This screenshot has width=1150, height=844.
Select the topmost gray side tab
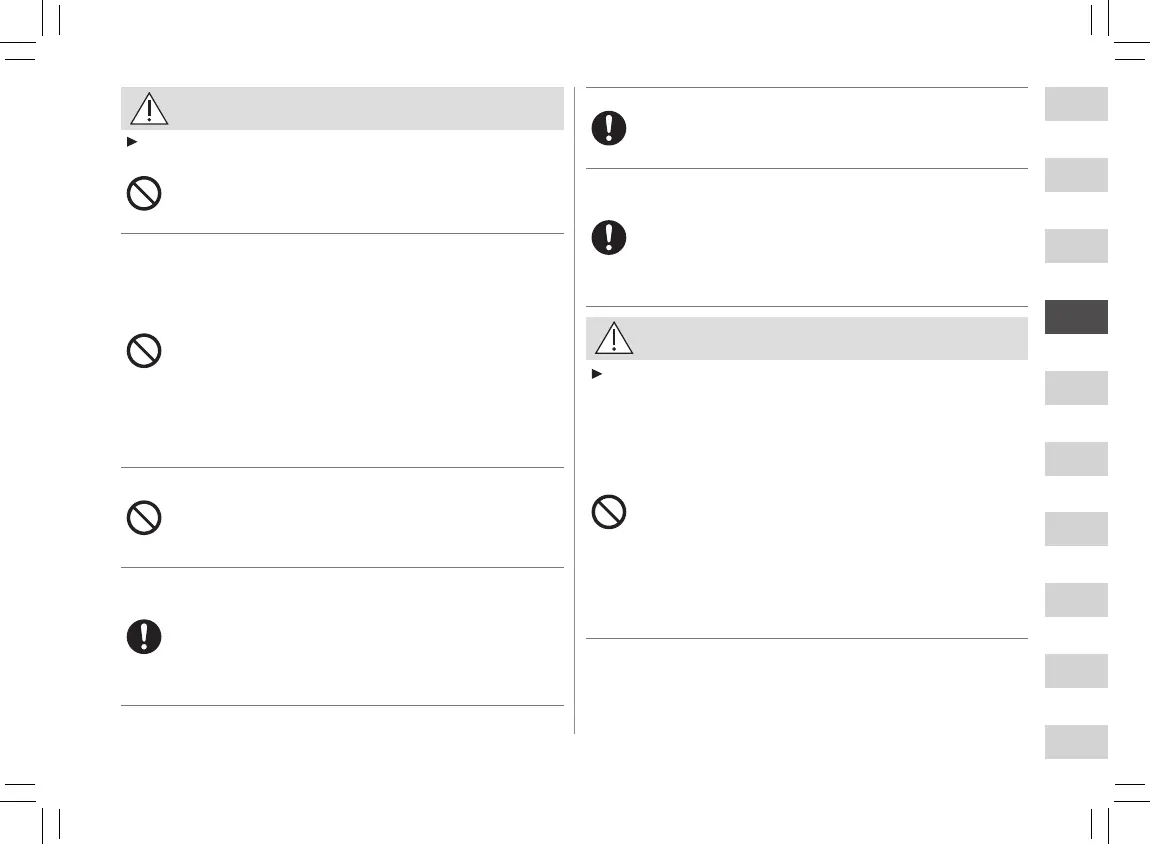pyautogui.click(x=1076, y=104)
